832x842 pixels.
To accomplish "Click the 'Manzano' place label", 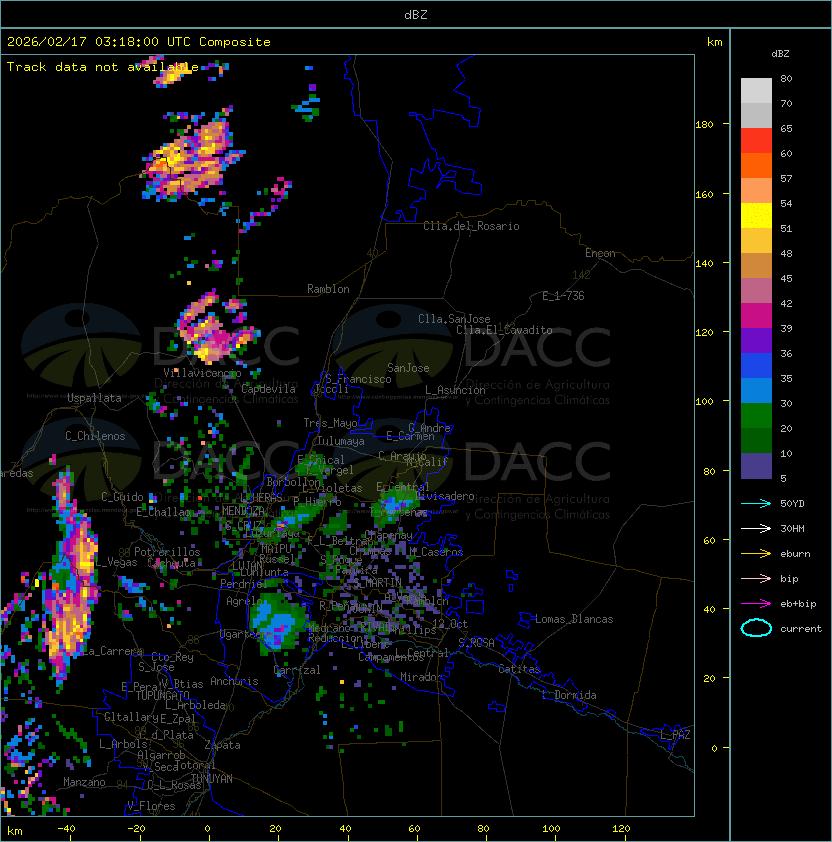I will tap(84, 782).
